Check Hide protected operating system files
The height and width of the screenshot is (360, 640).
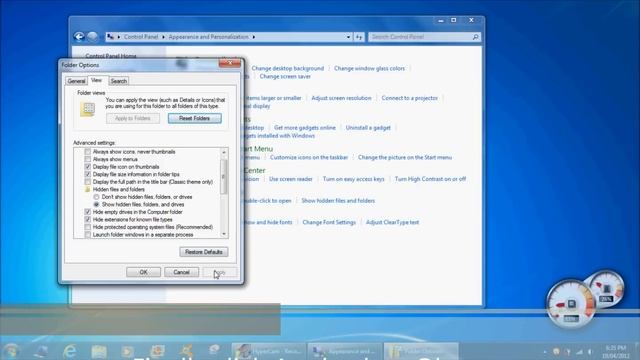(x=87, y=227)
